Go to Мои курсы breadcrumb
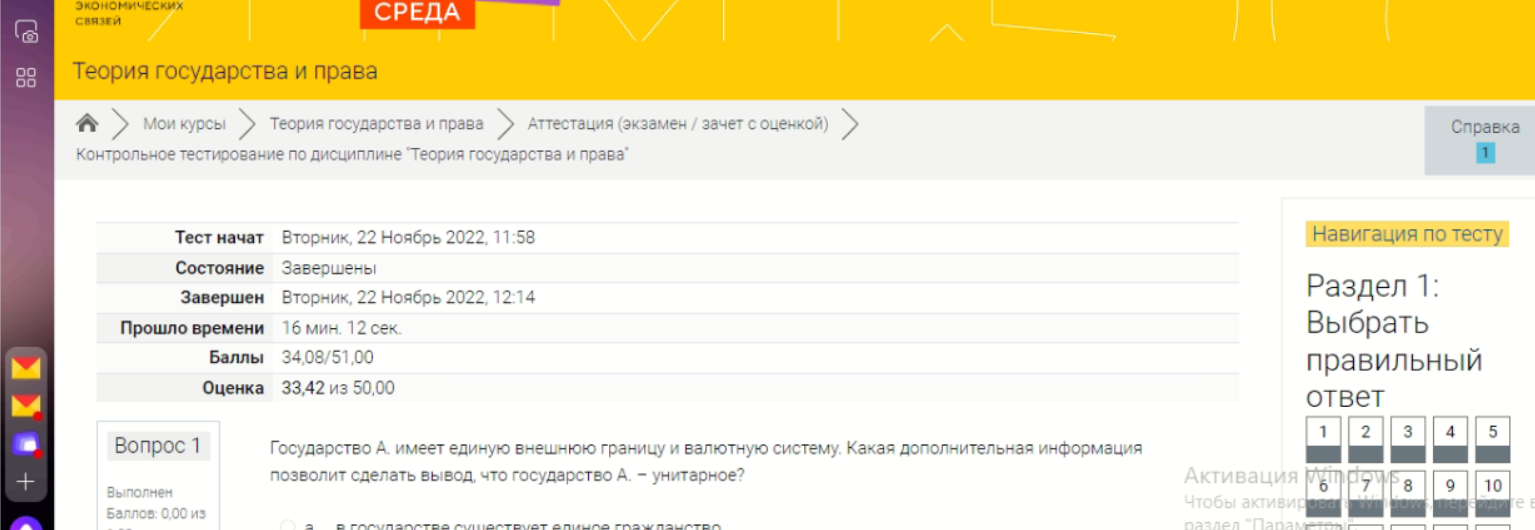Screen dimensions: 1535x530 pos(184,124)
